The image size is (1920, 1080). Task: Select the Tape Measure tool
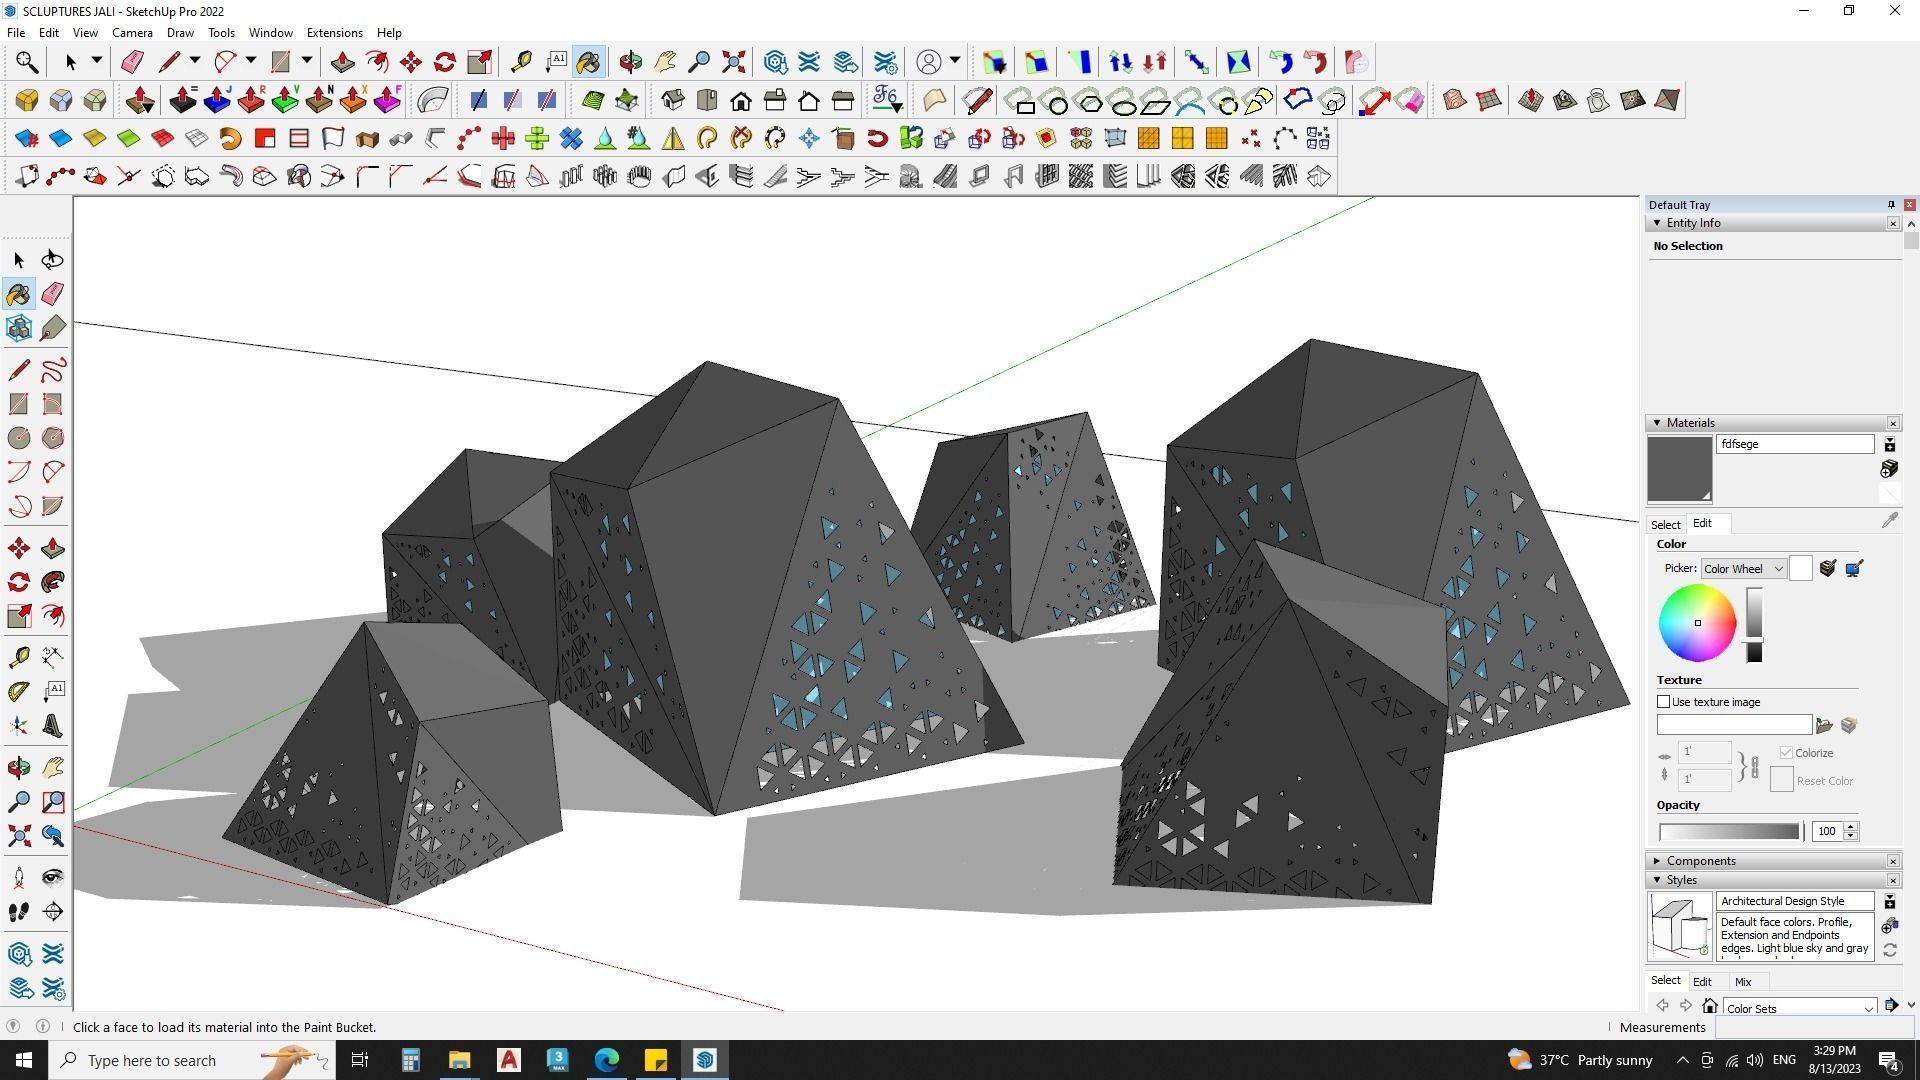(x=19, y=657)
